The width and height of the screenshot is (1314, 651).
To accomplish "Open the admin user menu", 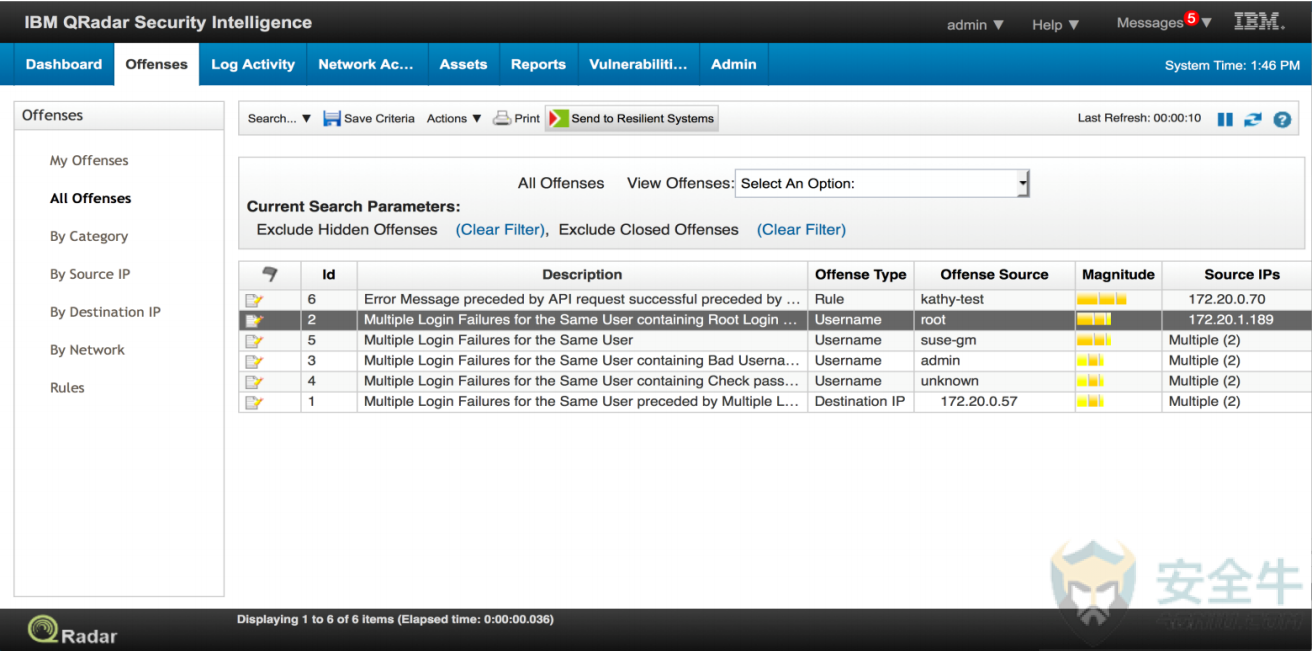I will (975, 25).
